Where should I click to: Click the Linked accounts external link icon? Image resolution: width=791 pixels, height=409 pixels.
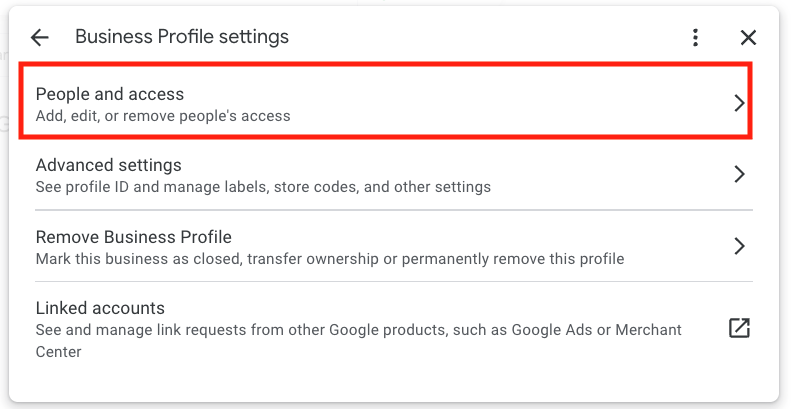[x=739, y=328]
